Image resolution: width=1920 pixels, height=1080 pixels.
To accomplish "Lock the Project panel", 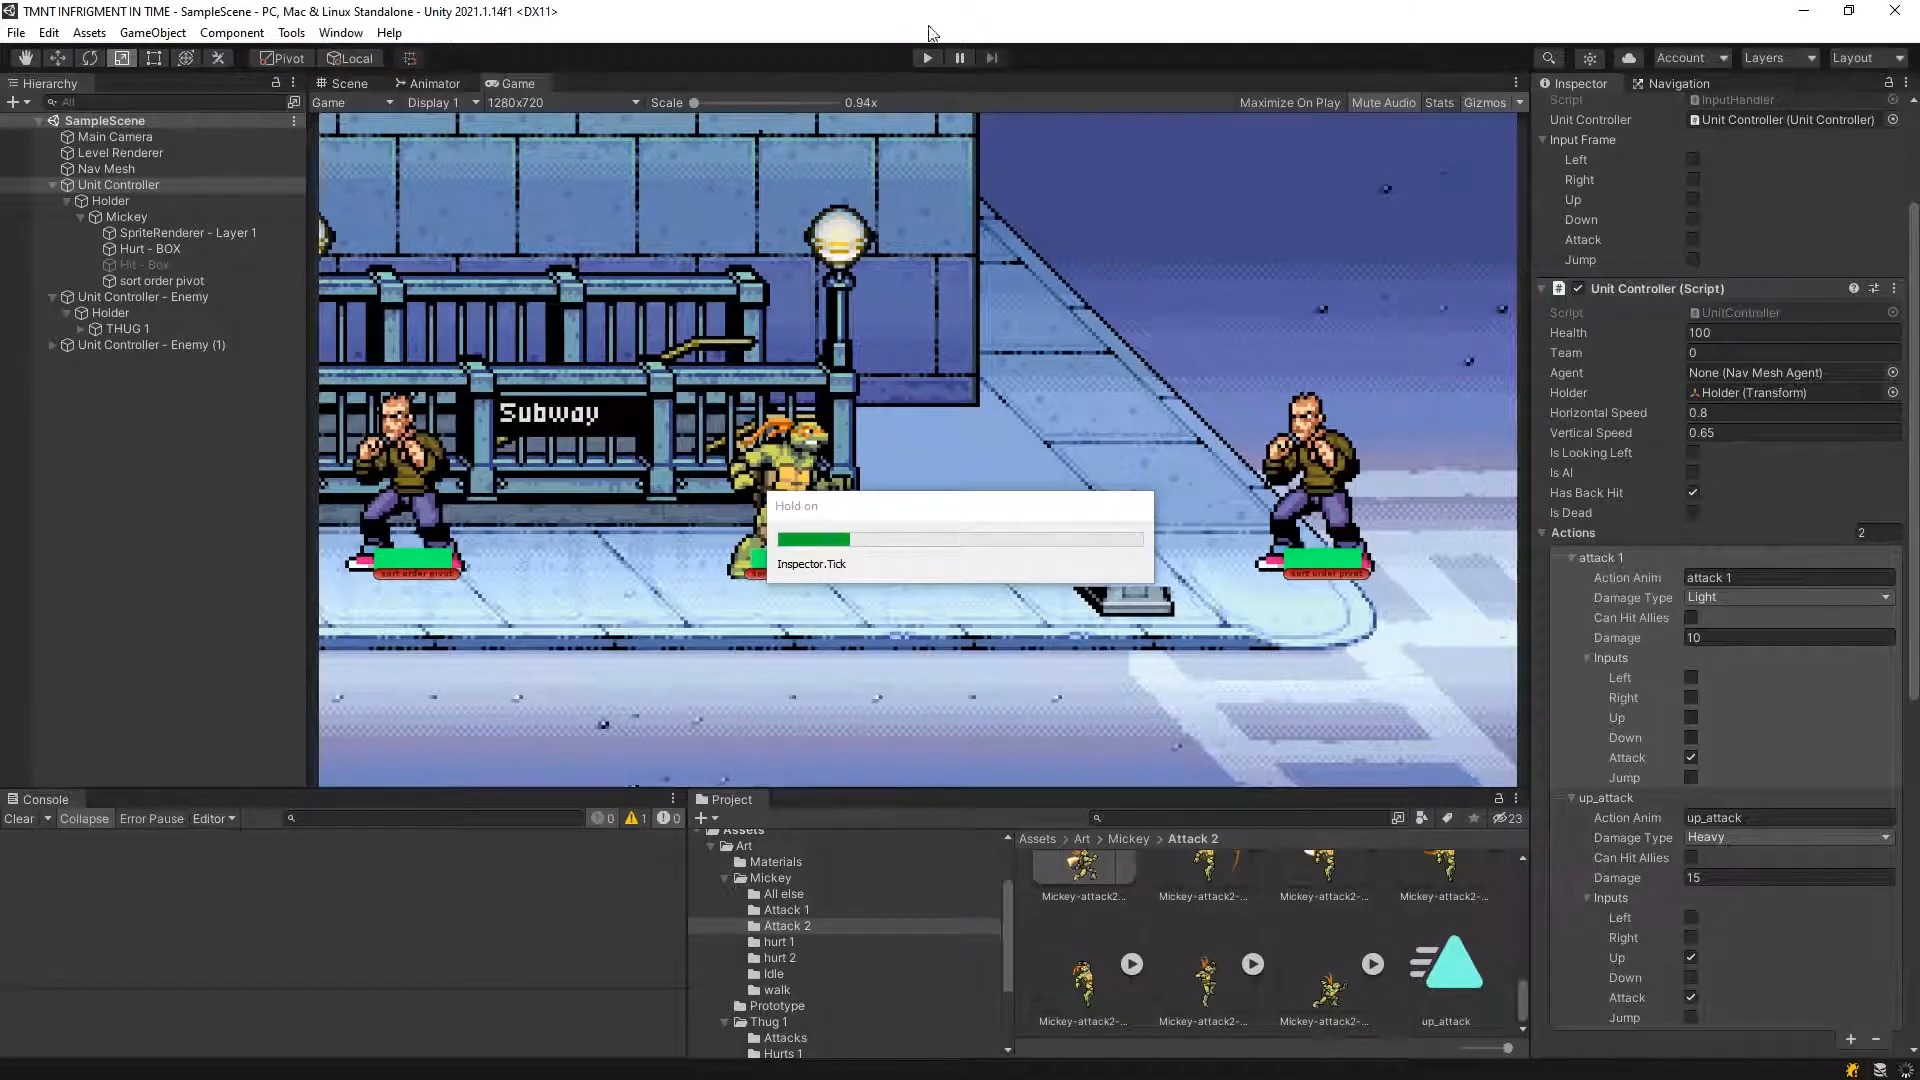I will click(1498, 799).
